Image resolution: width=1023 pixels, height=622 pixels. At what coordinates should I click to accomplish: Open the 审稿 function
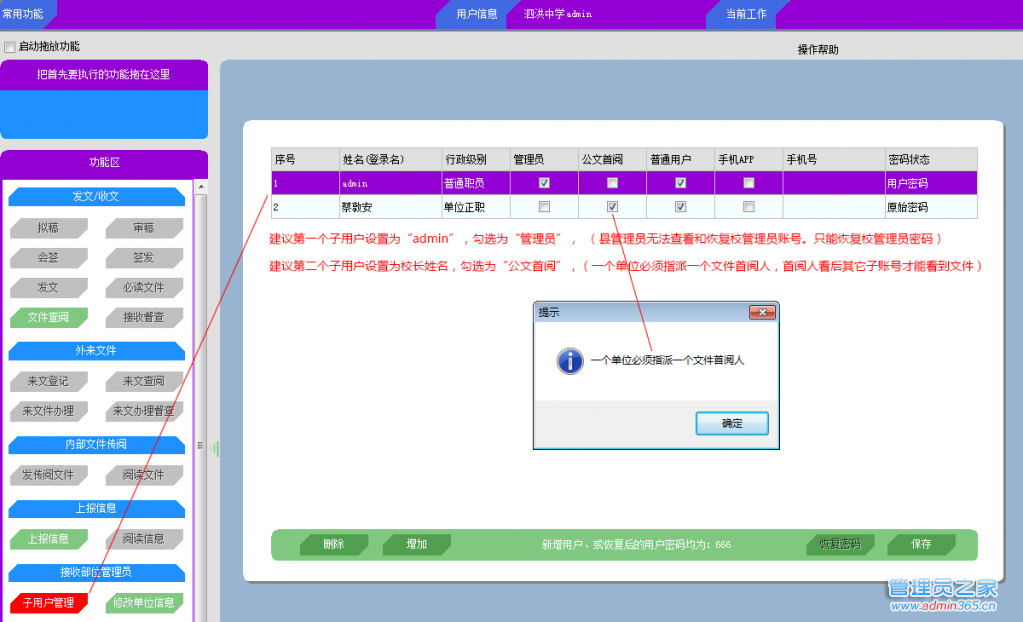[x=144, y=228]
